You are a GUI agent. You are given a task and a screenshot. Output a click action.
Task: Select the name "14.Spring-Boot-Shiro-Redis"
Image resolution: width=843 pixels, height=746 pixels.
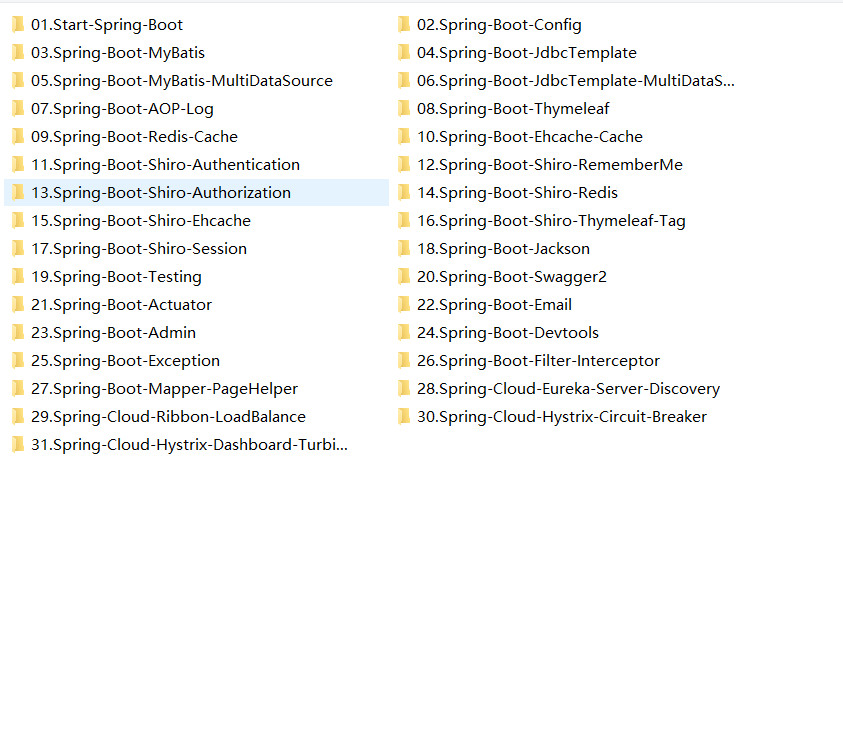point(517,193)
